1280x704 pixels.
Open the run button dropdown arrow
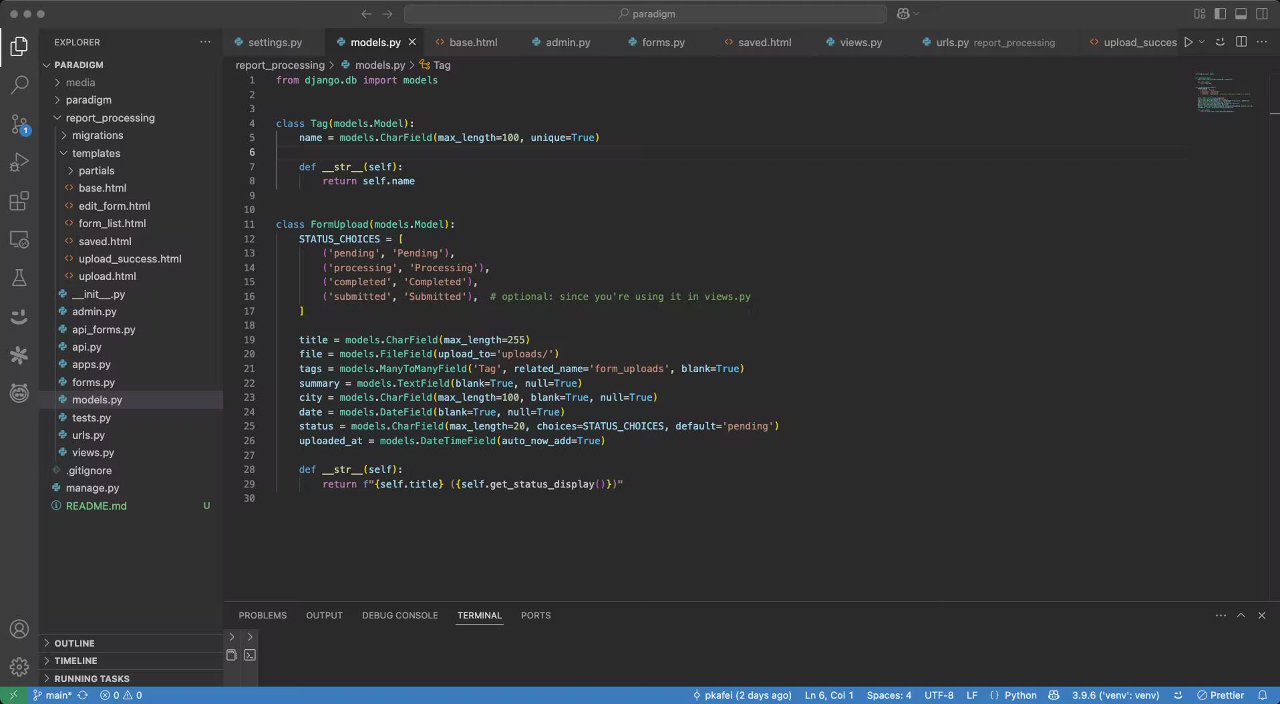(x=1202, y=42)
